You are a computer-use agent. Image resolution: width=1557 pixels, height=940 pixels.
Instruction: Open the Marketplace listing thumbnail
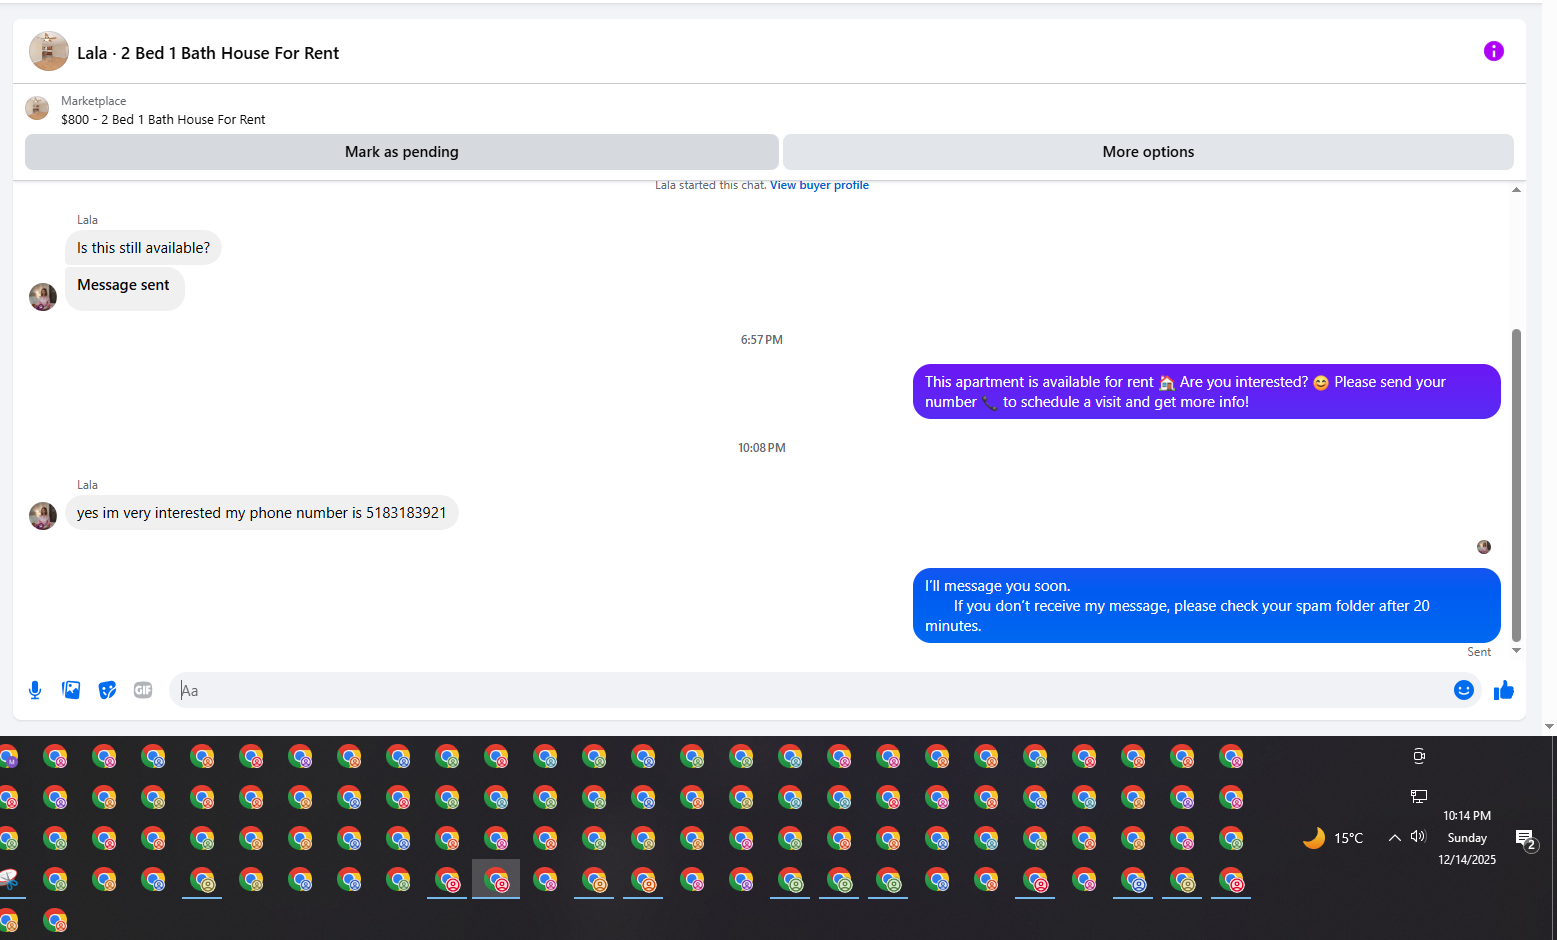click(x=37, y=108)
